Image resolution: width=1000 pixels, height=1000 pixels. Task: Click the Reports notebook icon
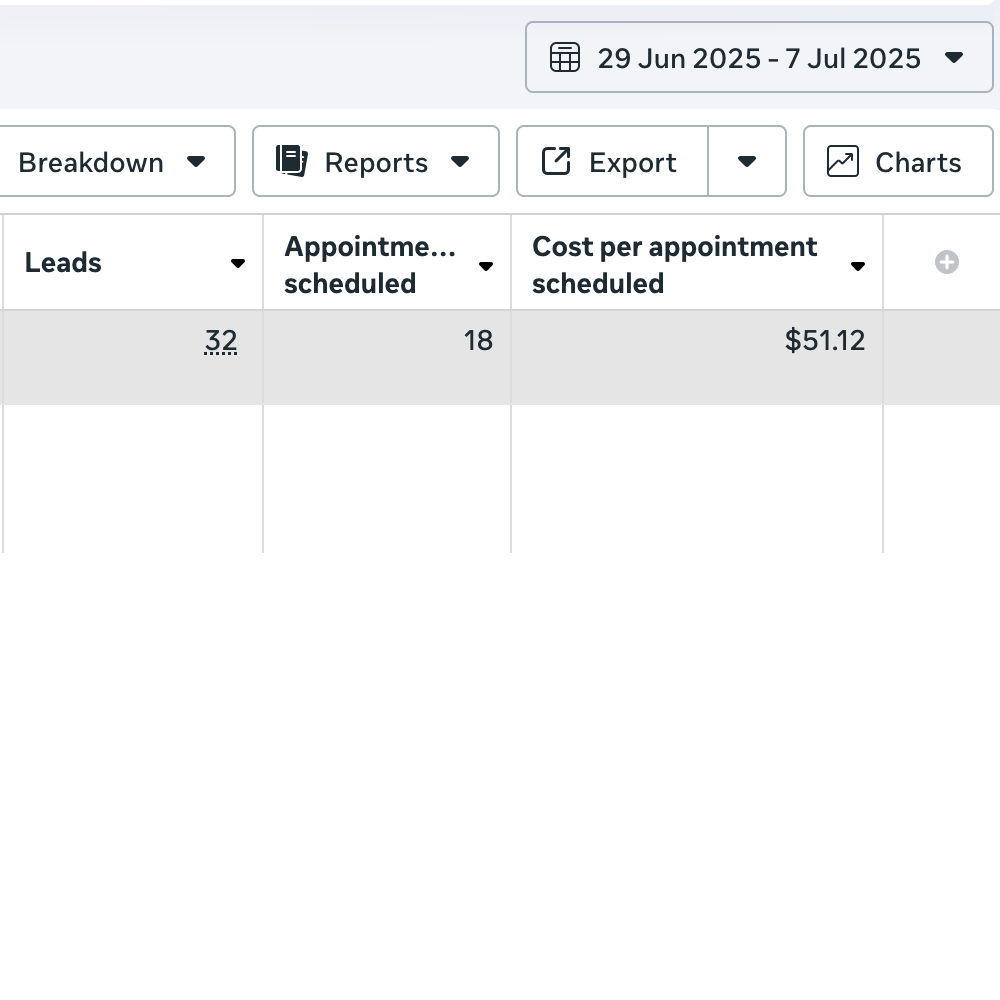point(292,160)
